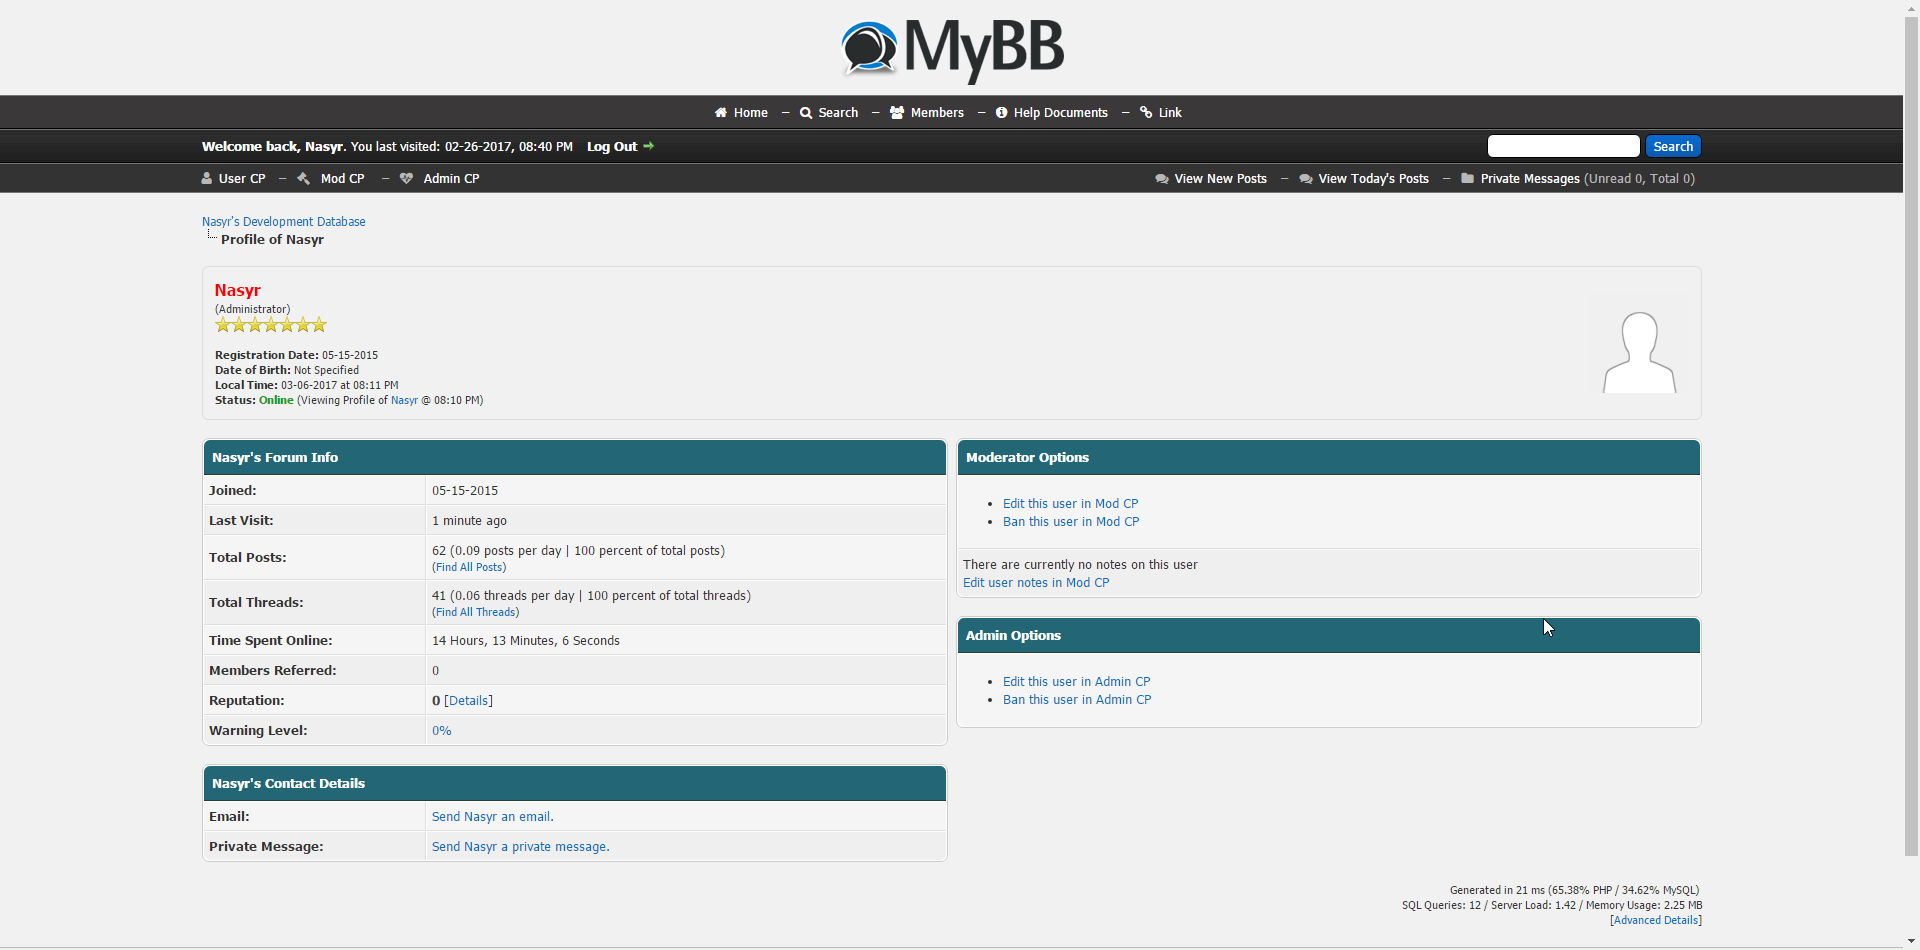The width and height of the screenshot is (1920, 950).
Task: Click the MyBB logo
Action: pyautogui.click(x=951, y=49)
